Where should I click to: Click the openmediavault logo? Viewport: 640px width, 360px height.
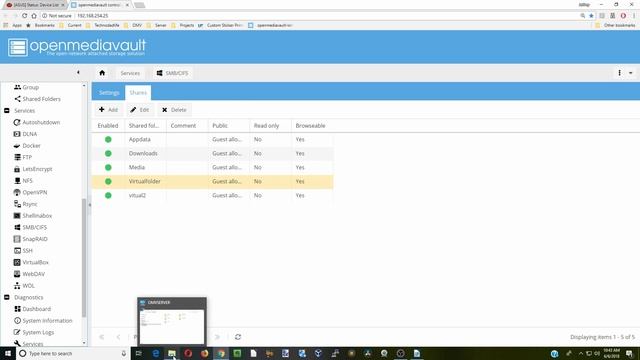(x=77, y=47)
